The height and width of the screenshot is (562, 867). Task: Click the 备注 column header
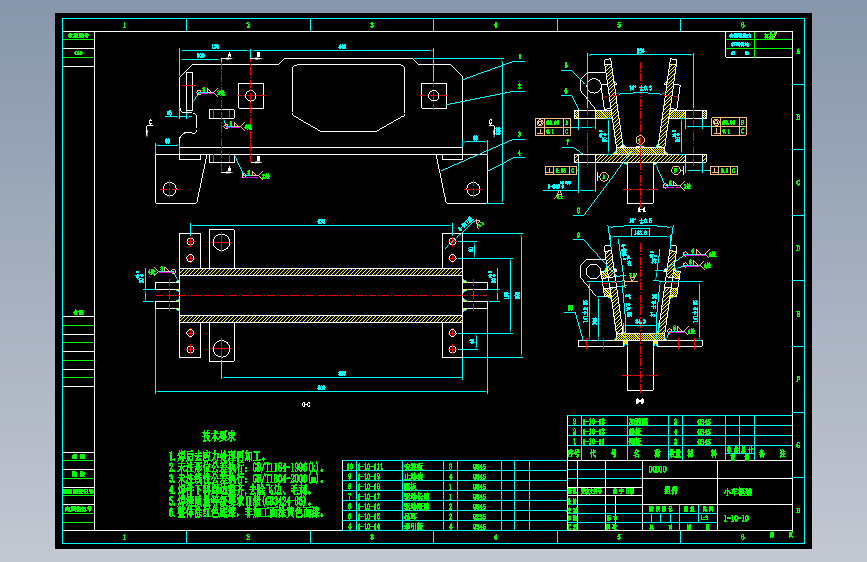pos(772,454)
